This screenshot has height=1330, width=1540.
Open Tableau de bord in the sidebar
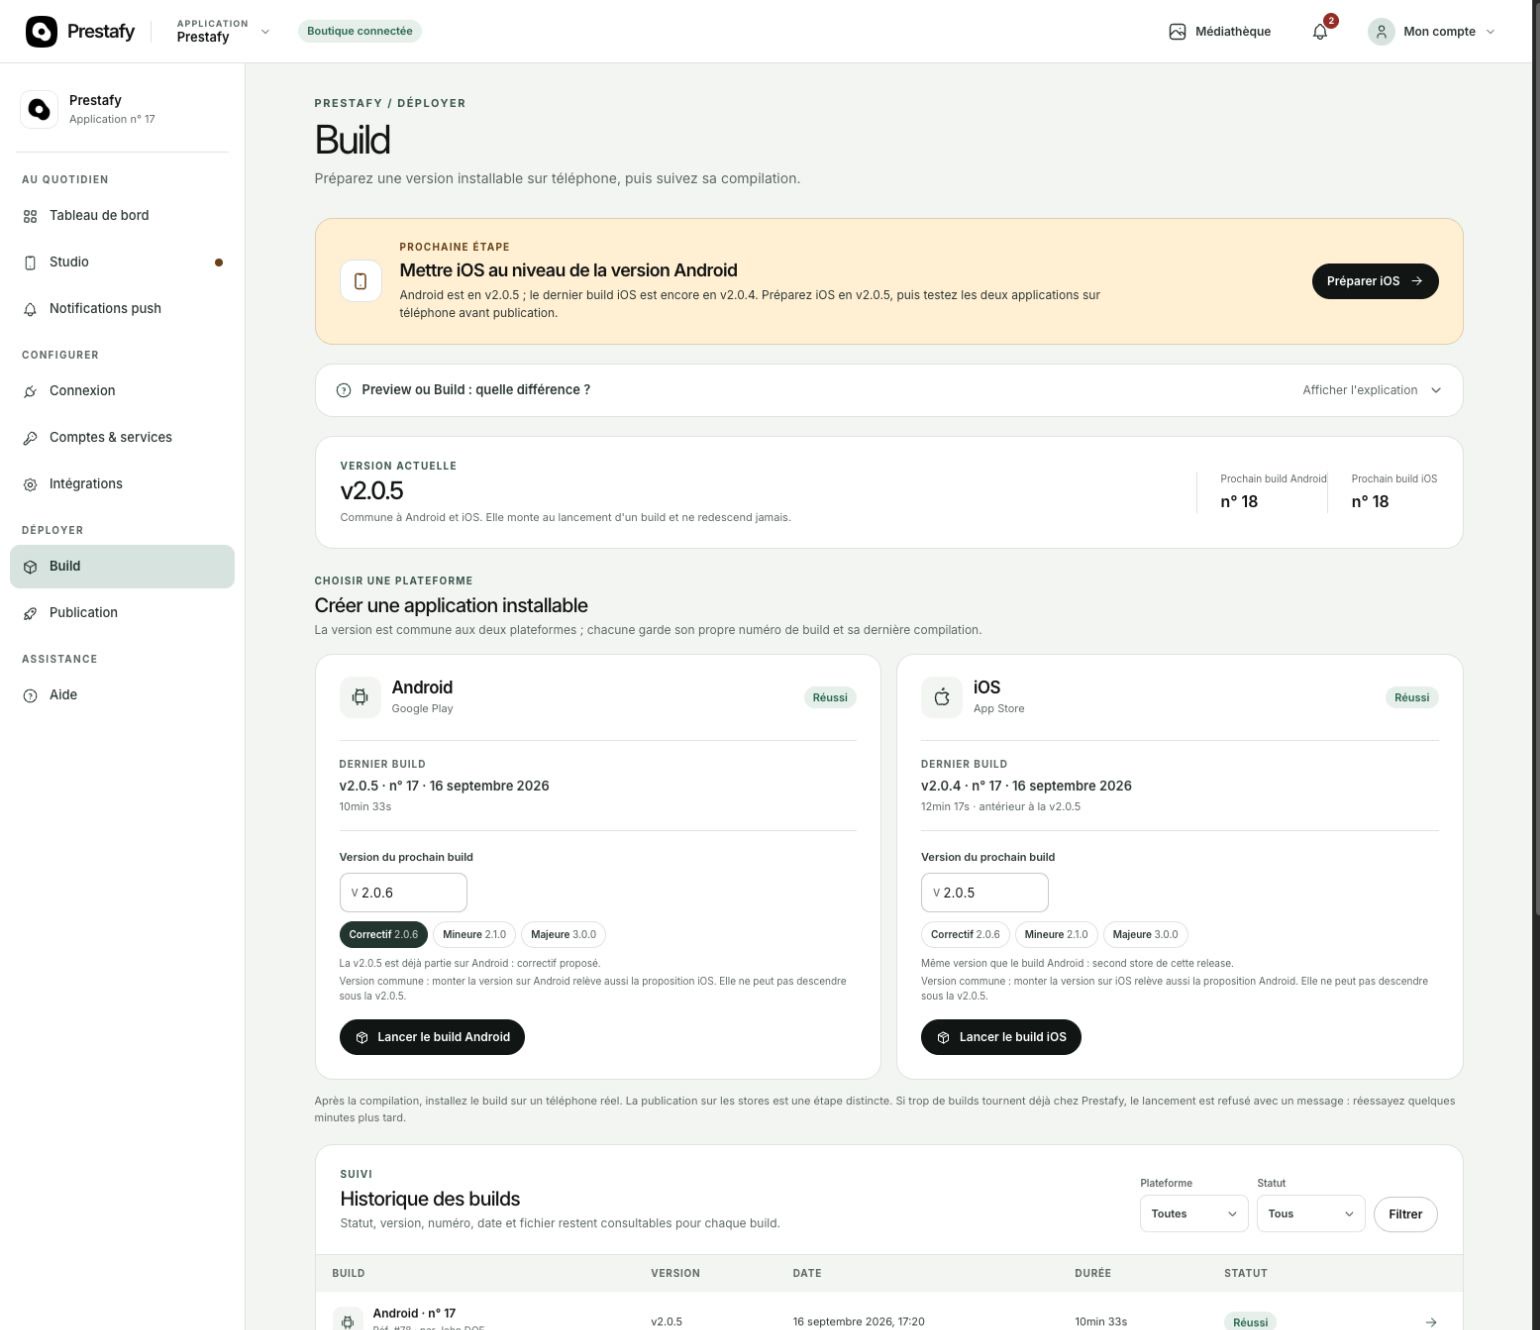coord(122,216)
